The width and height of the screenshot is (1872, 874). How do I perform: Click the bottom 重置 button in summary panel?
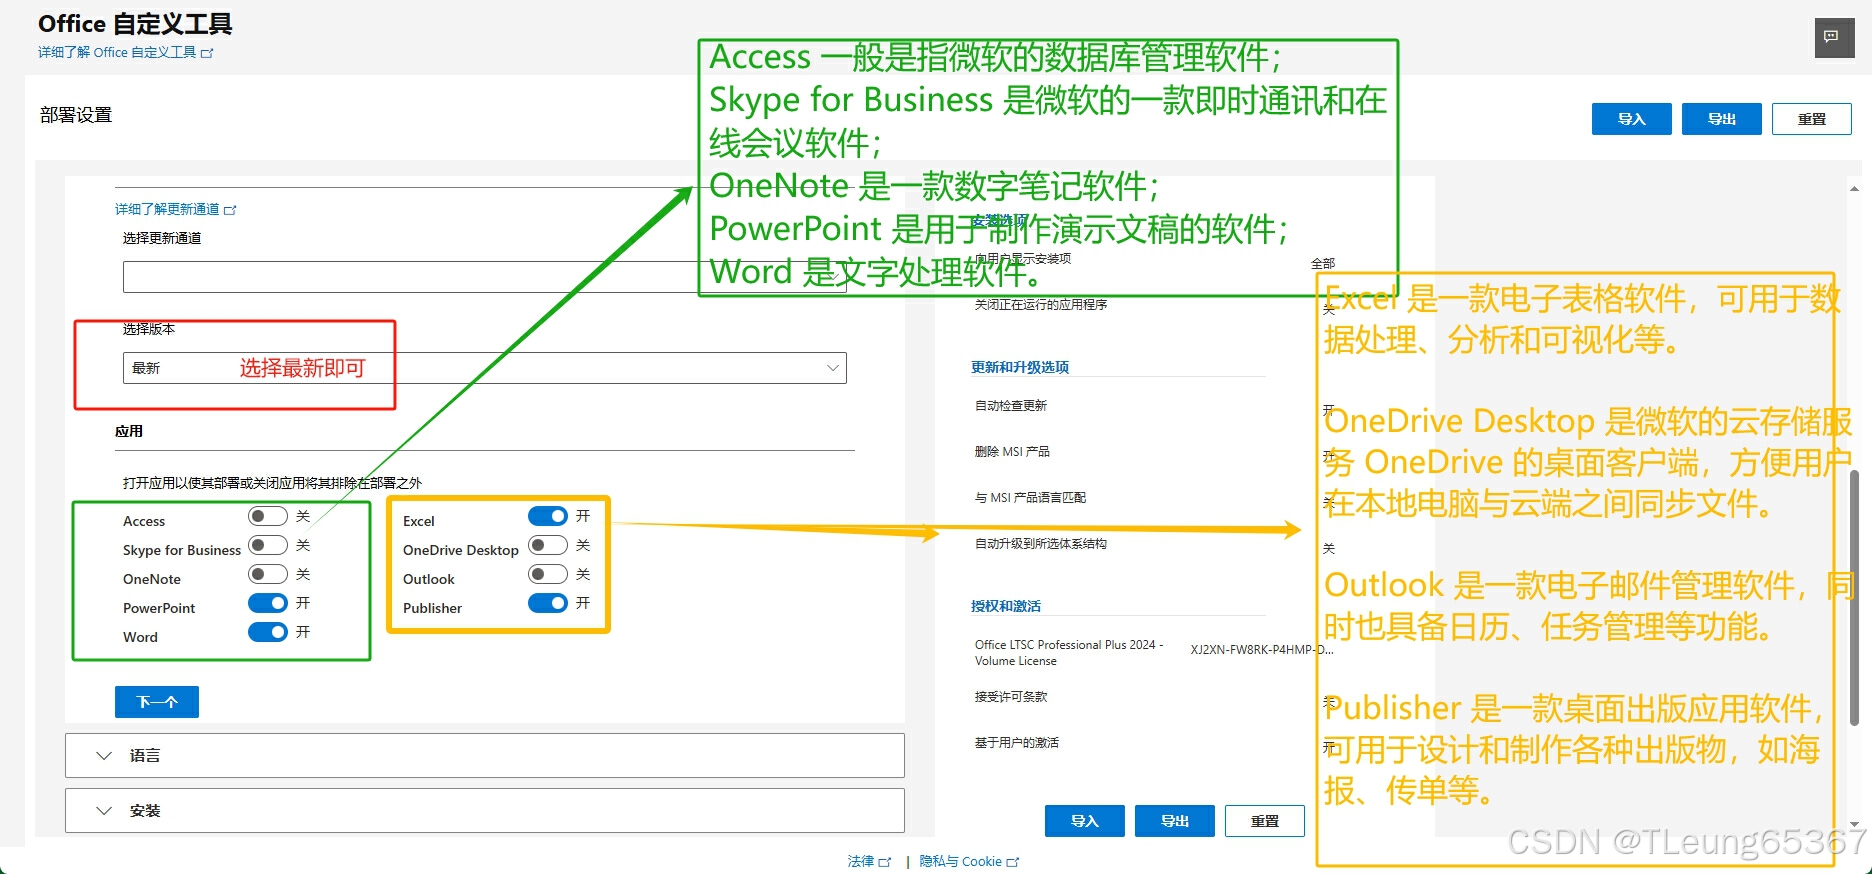coord(1265,821)
